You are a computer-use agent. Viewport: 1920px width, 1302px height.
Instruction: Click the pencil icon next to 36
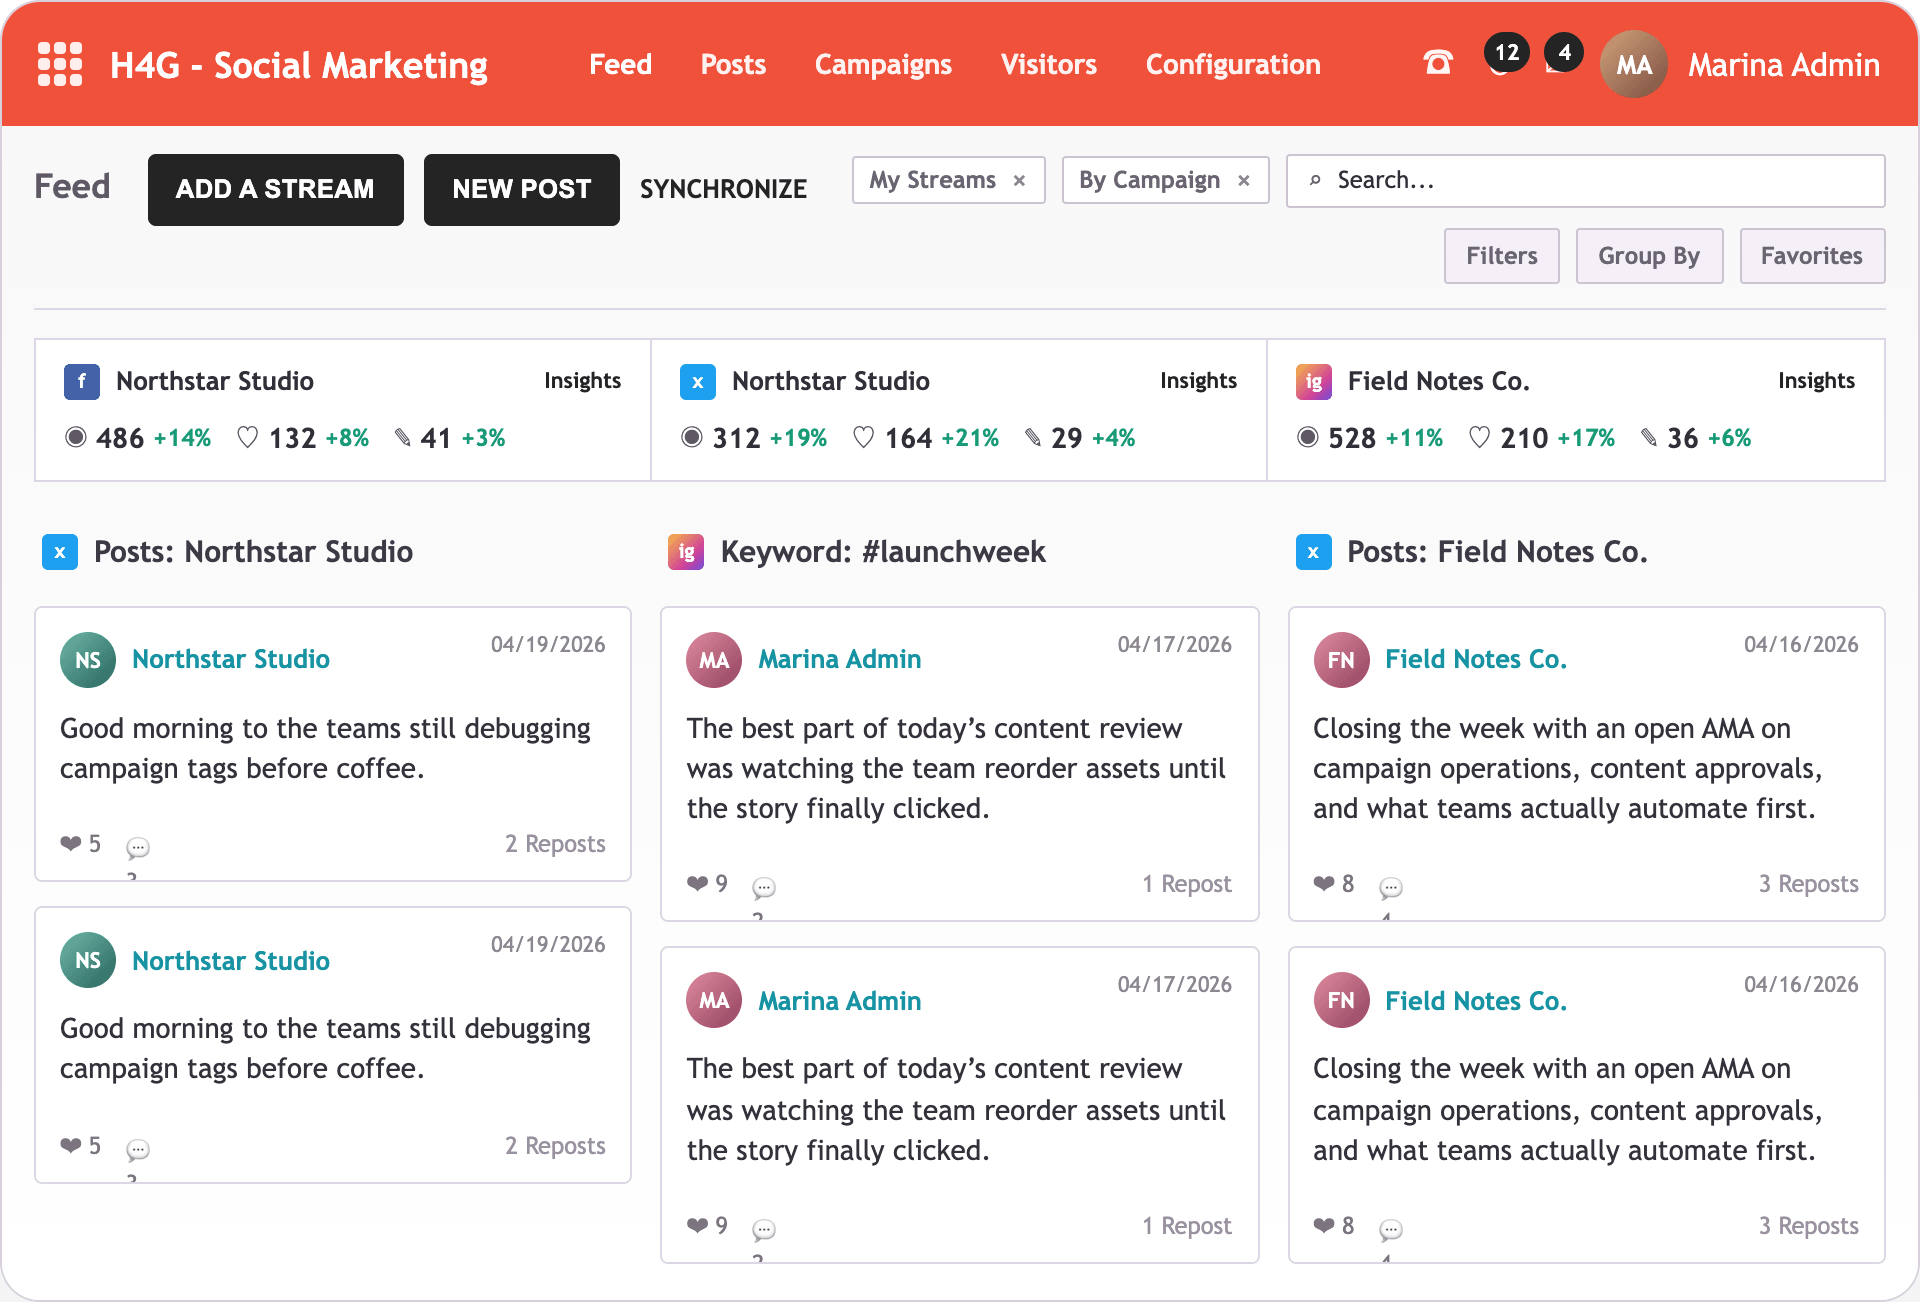coord(1649,437)
